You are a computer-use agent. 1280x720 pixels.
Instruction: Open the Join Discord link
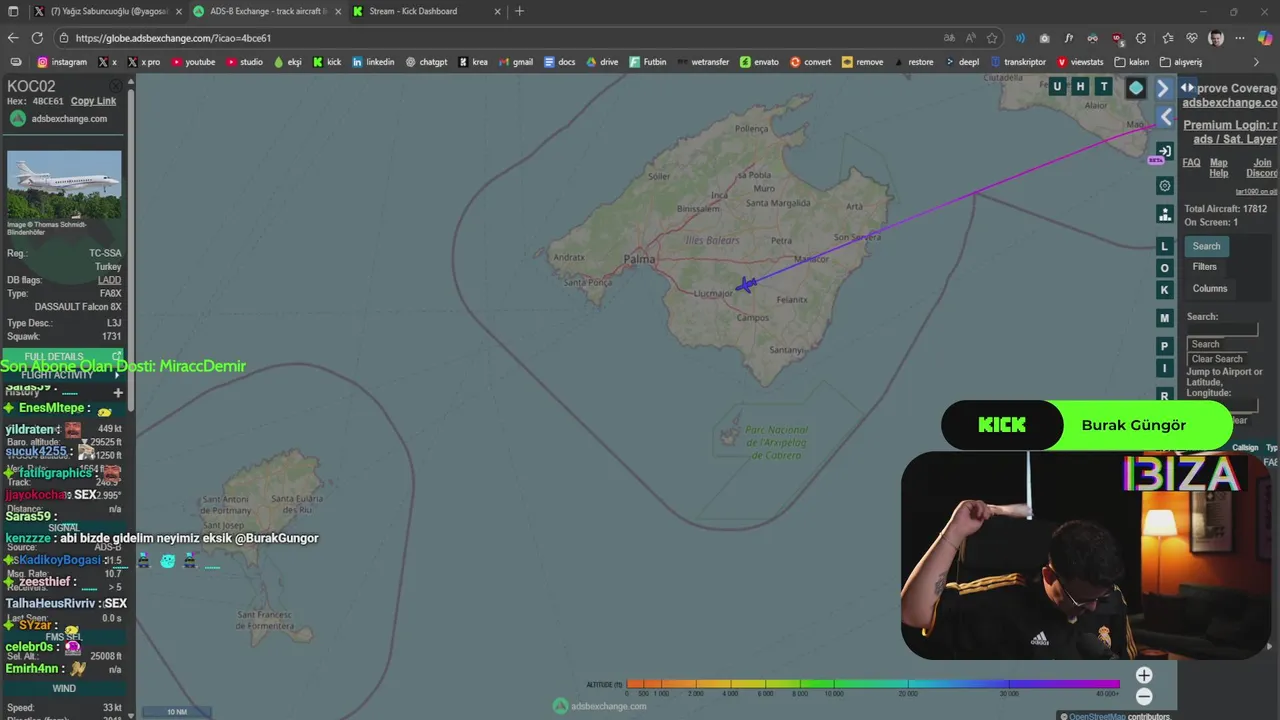point(1262,168)
